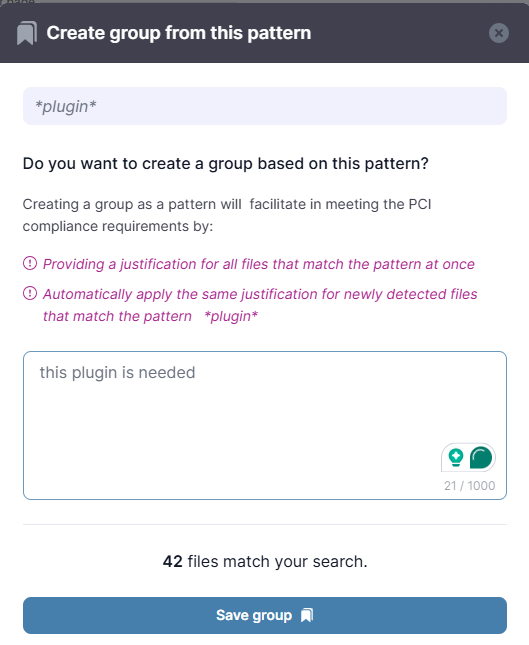Focus the justification text area

coord(264,425)
